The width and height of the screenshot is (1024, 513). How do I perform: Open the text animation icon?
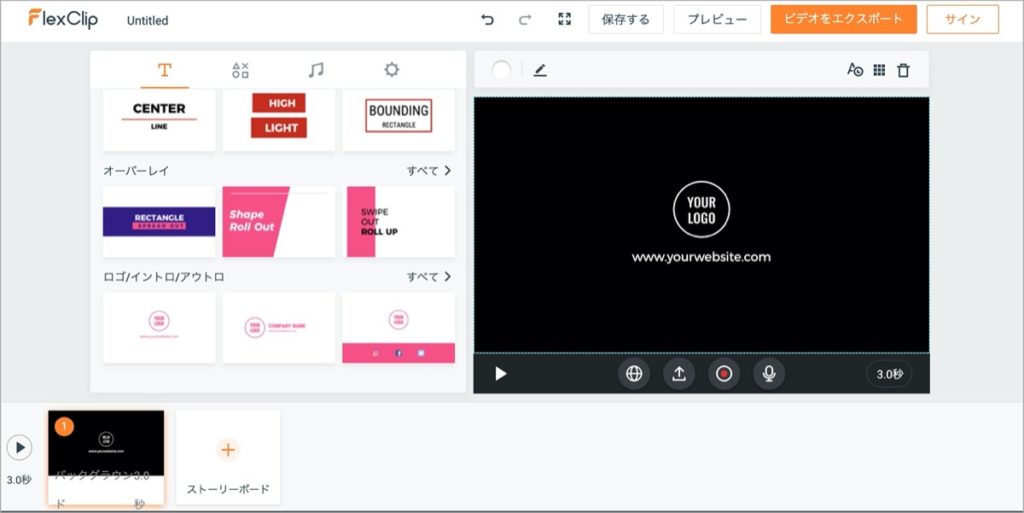(855, 70)
